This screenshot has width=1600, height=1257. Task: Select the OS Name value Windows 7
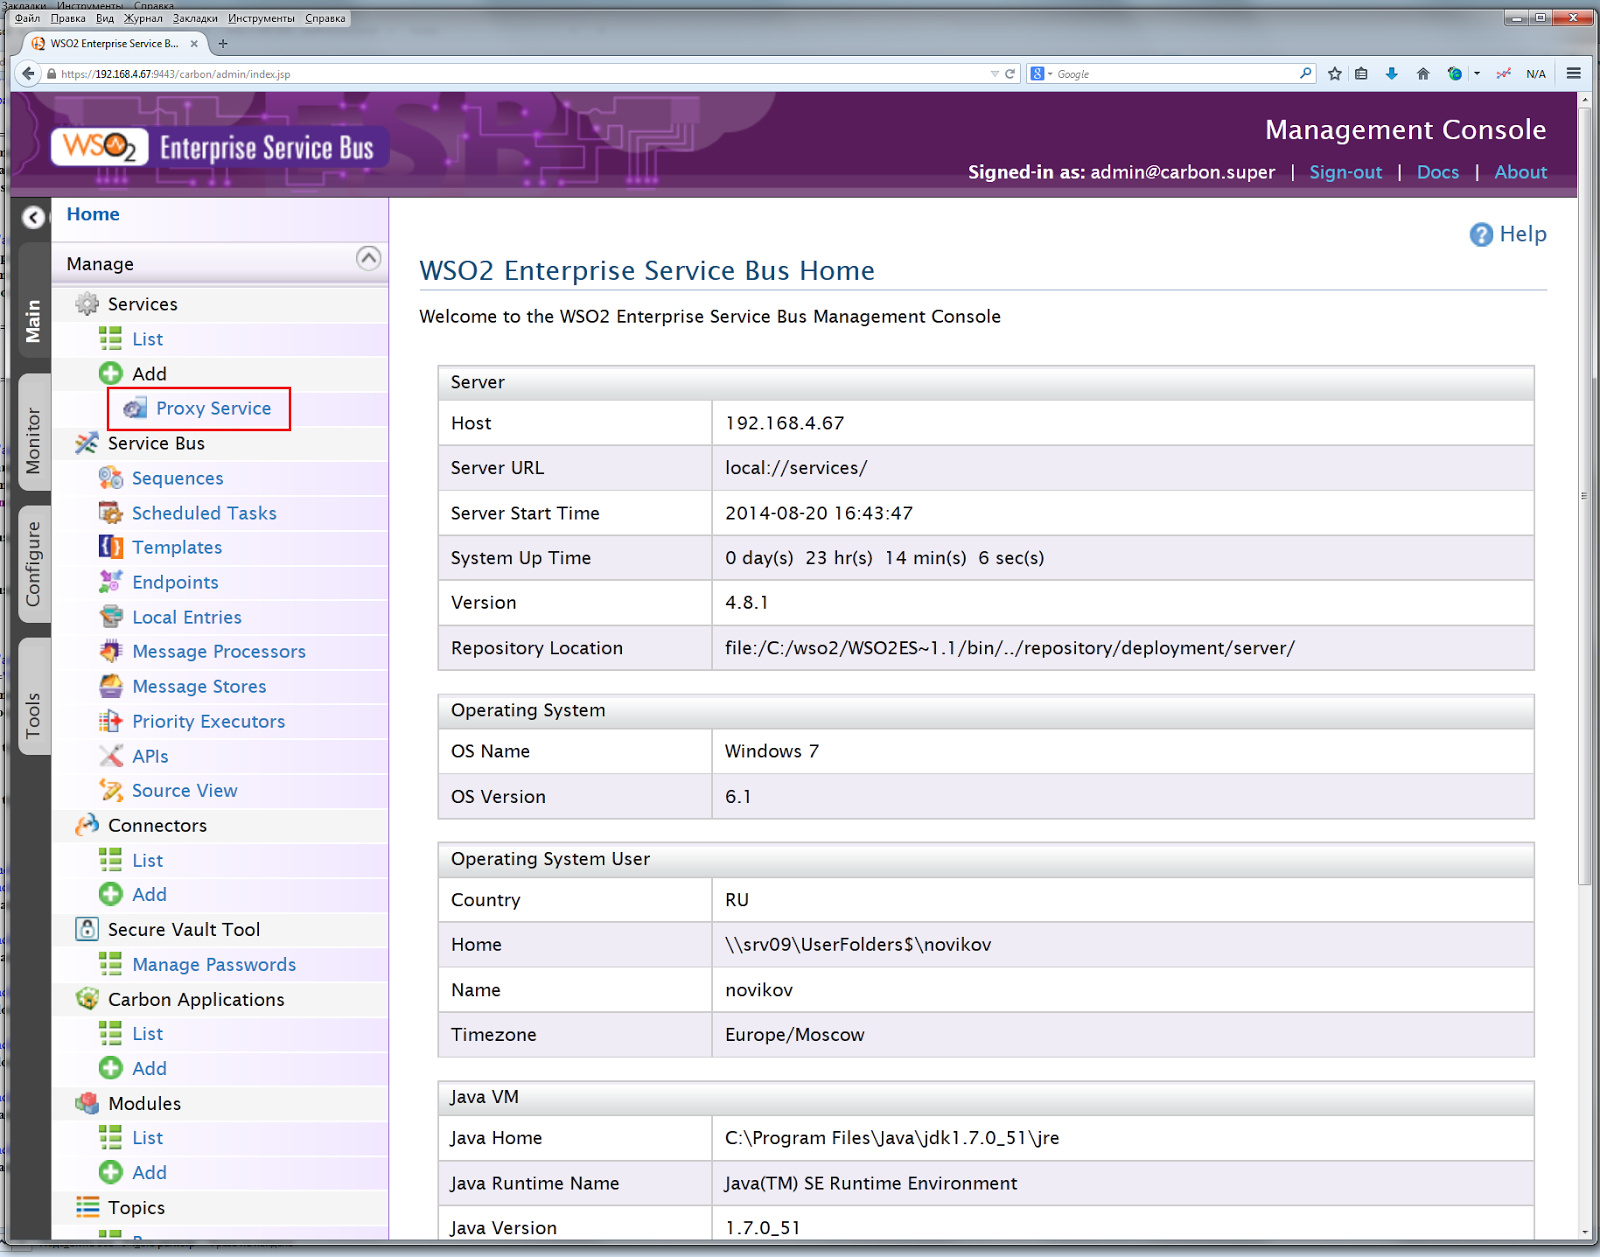(x=771, y=751)
